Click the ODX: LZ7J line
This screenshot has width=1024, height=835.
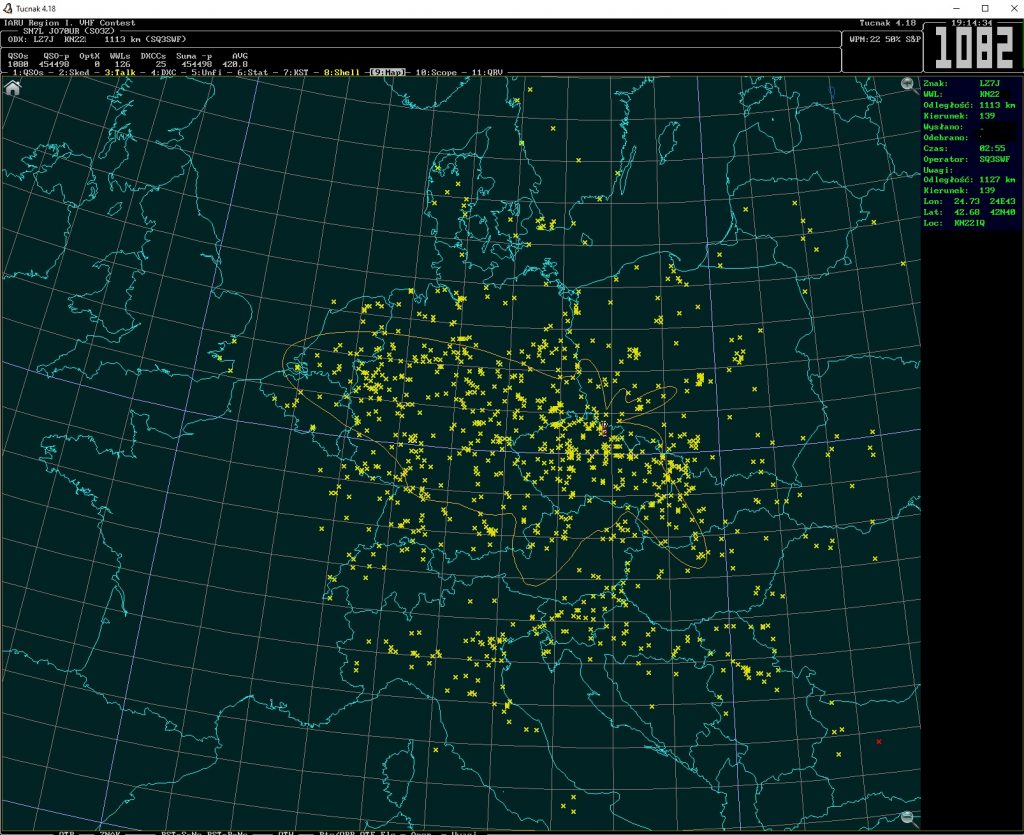97,39
